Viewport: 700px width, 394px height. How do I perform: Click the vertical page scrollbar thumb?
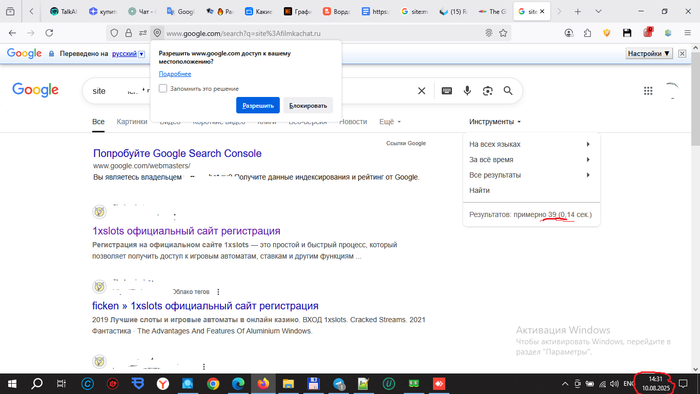pos(696,98)
